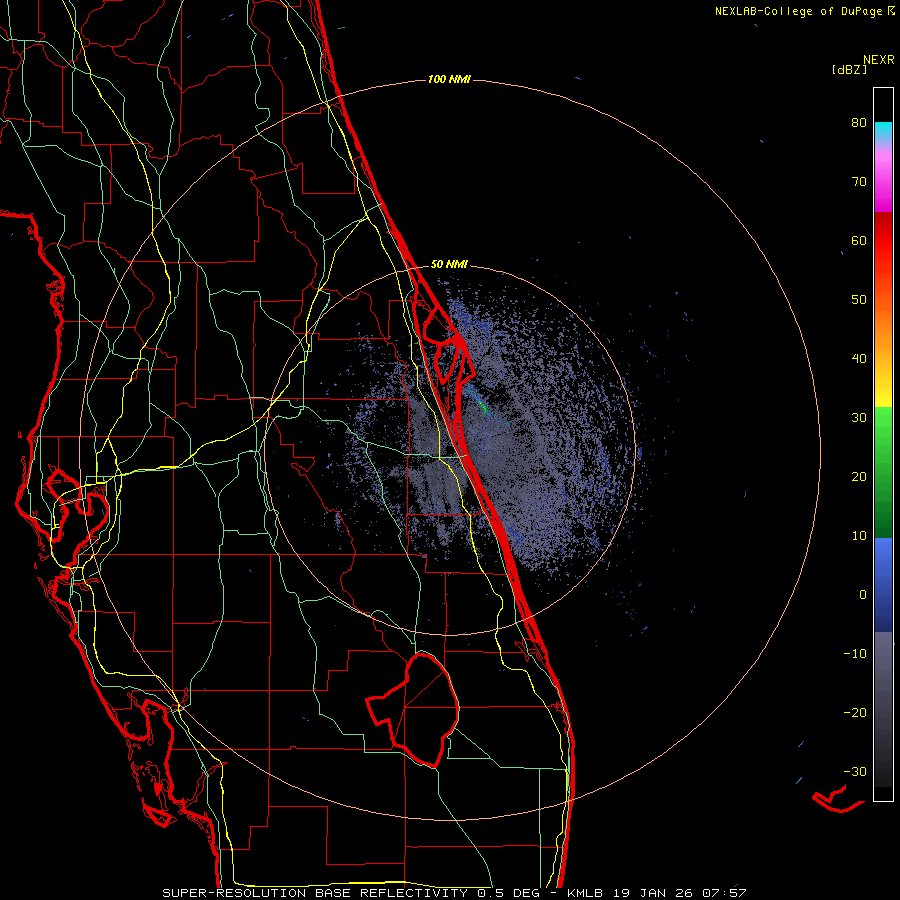Image resolution: width=900 pixels, height=900 pixels.
Task: Click the 100 NMI range ring label
Action: [x=449, y=79]
